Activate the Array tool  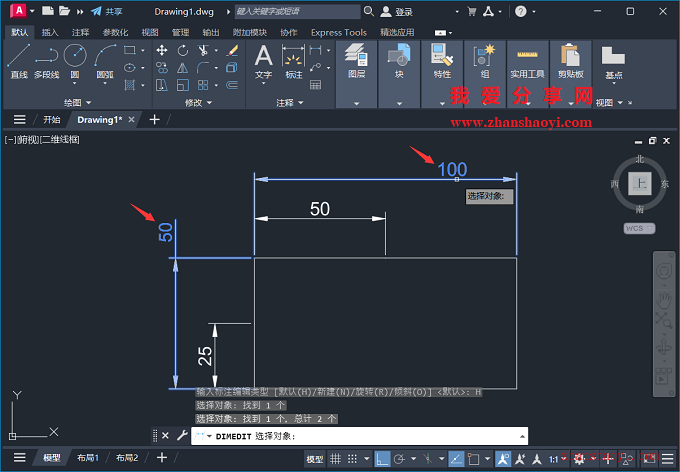point(203,85)
